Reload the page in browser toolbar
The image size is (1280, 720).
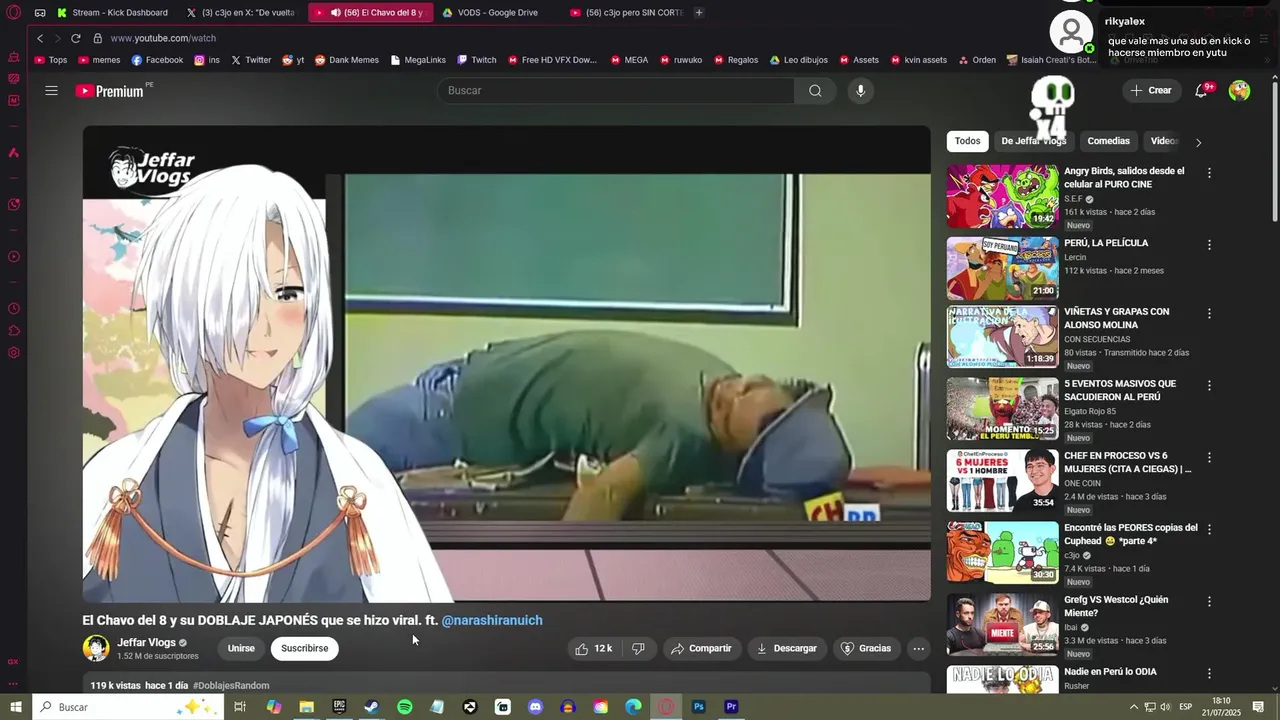[75, 38]
